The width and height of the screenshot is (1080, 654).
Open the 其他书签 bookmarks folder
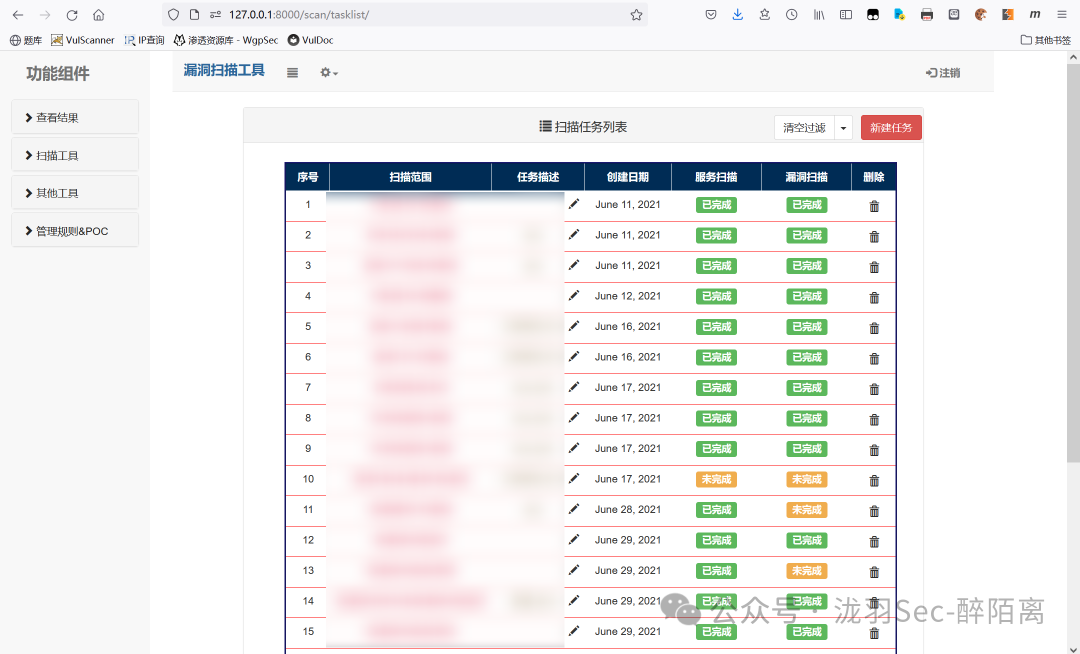(x=1046, y=40)
